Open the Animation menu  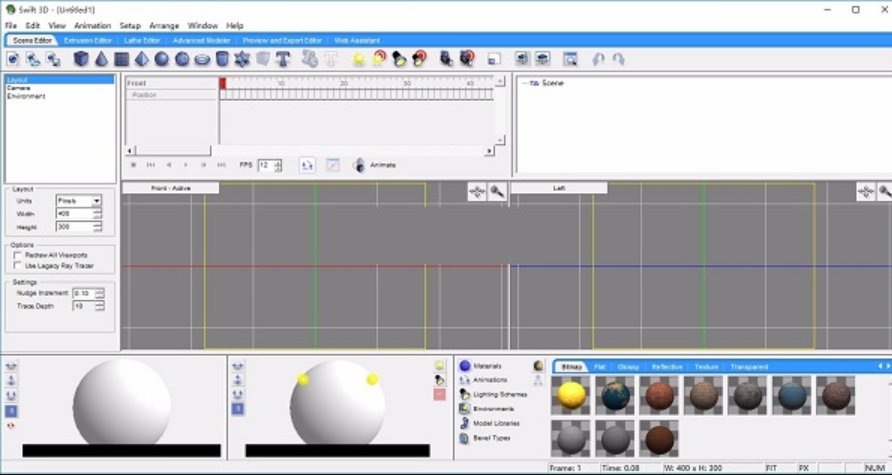pyautogui.click(x=92, y=25)
